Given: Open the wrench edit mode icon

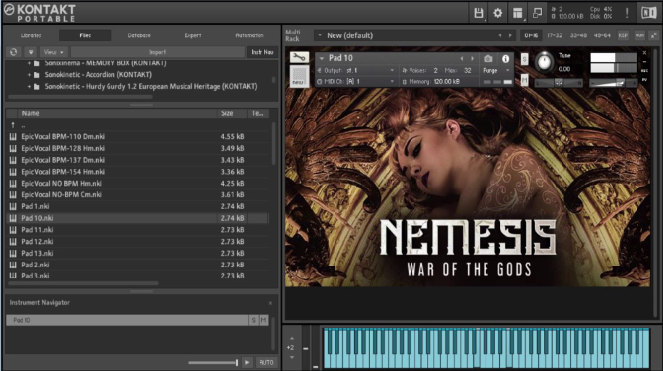Looking at the screenshot, I should click(x=299, y=57).
